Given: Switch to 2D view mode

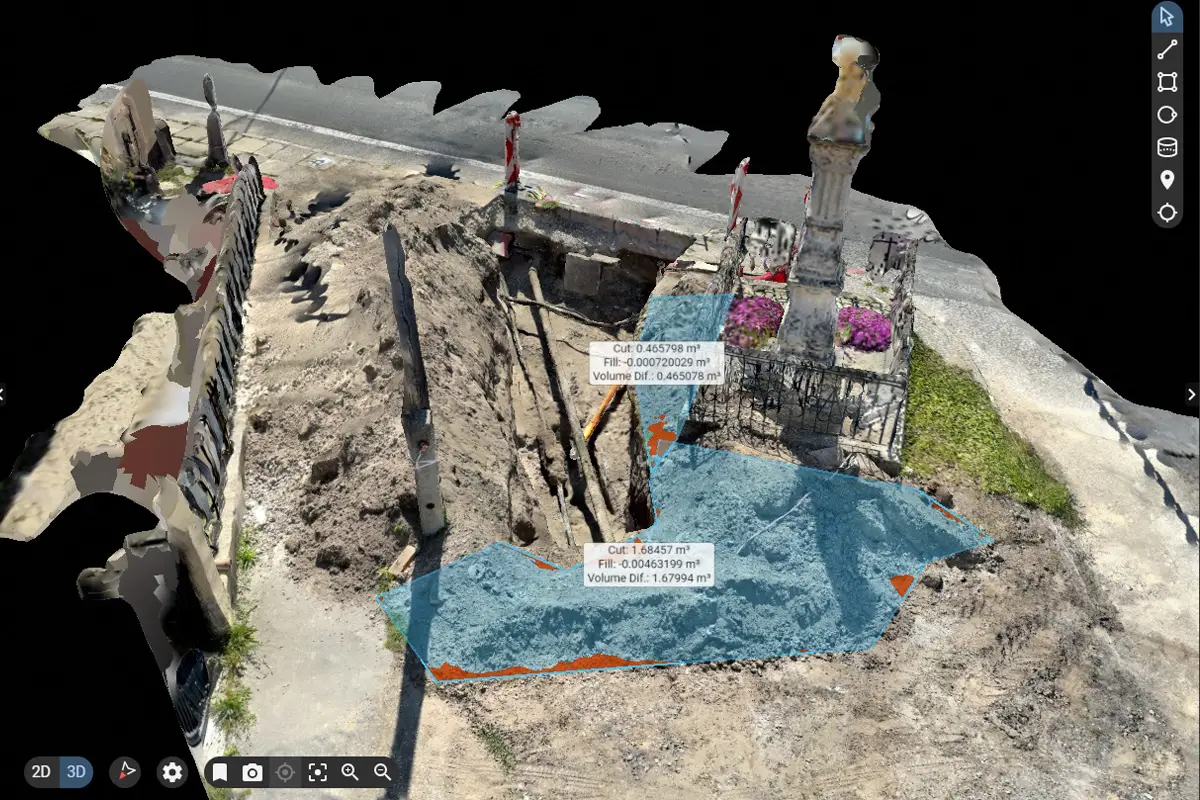Looking at the screenshot, I should click(x=41, y=772).
